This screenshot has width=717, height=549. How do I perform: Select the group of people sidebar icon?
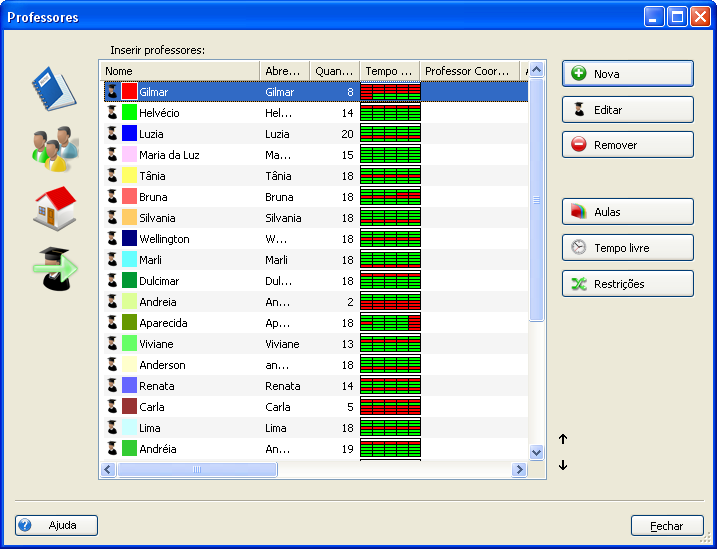(x=52, y=149)
